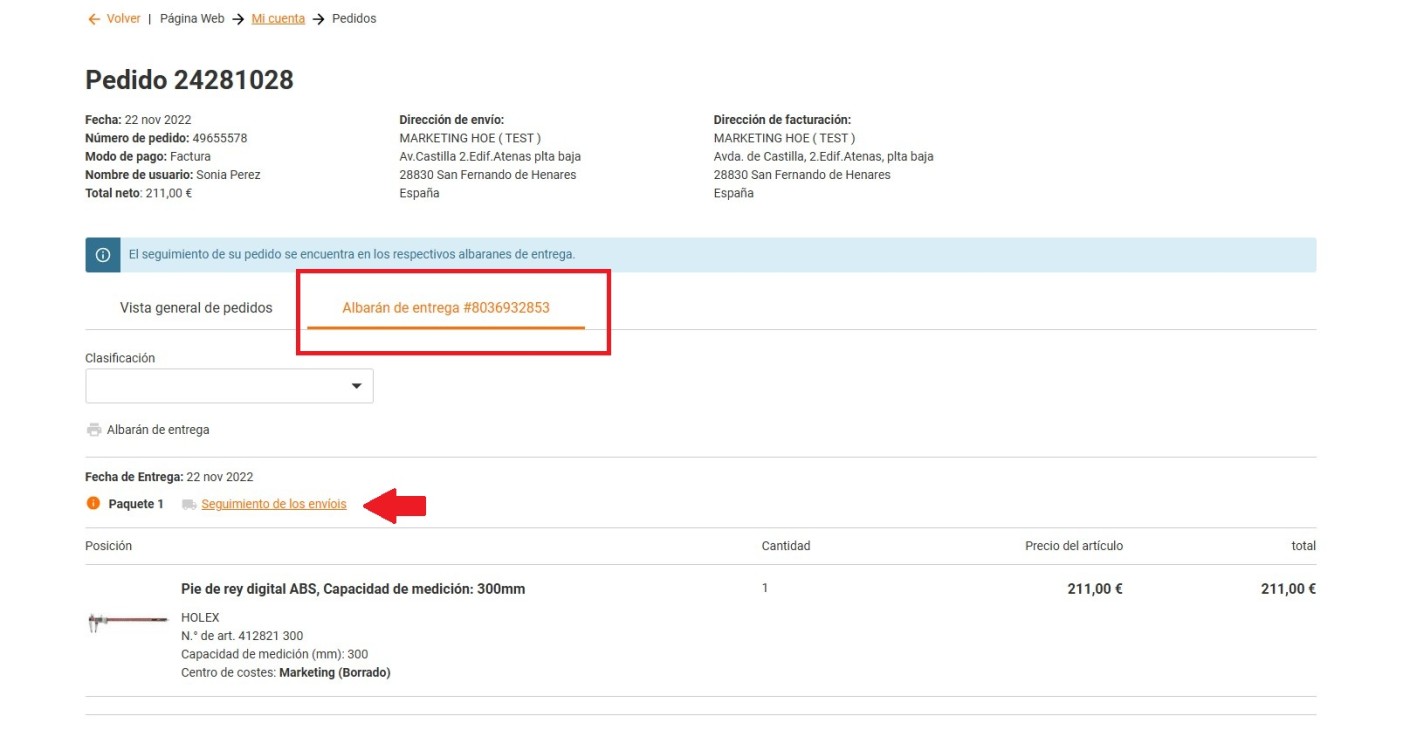Screen dimensions: 1410x730
Task: Print via the Albarán de entrega link
Action: pos(158,430)
